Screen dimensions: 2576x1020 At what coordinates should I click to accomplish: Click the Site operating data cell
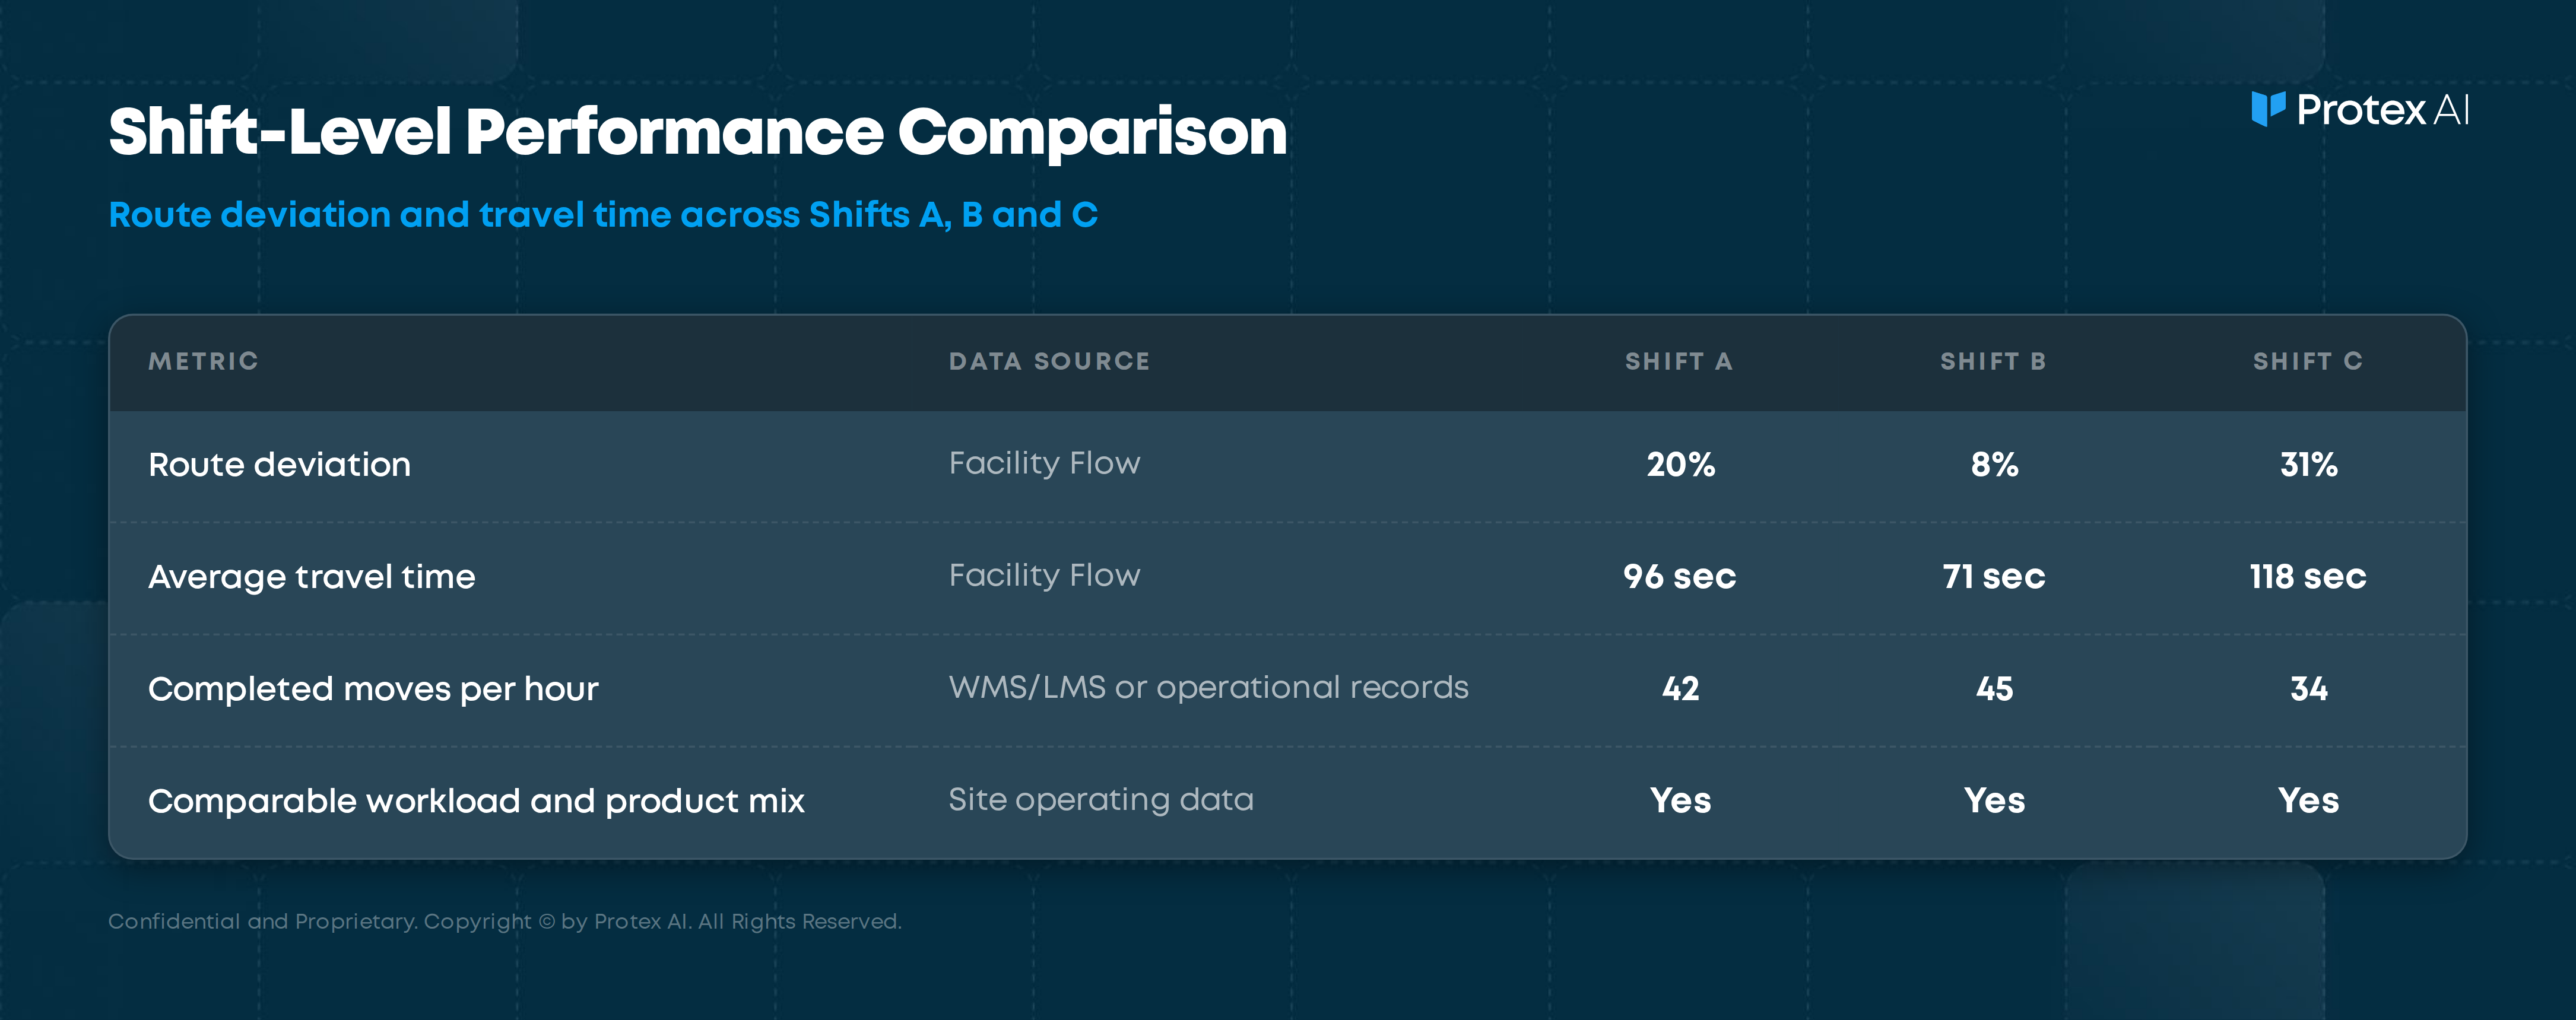[1100, 799]
